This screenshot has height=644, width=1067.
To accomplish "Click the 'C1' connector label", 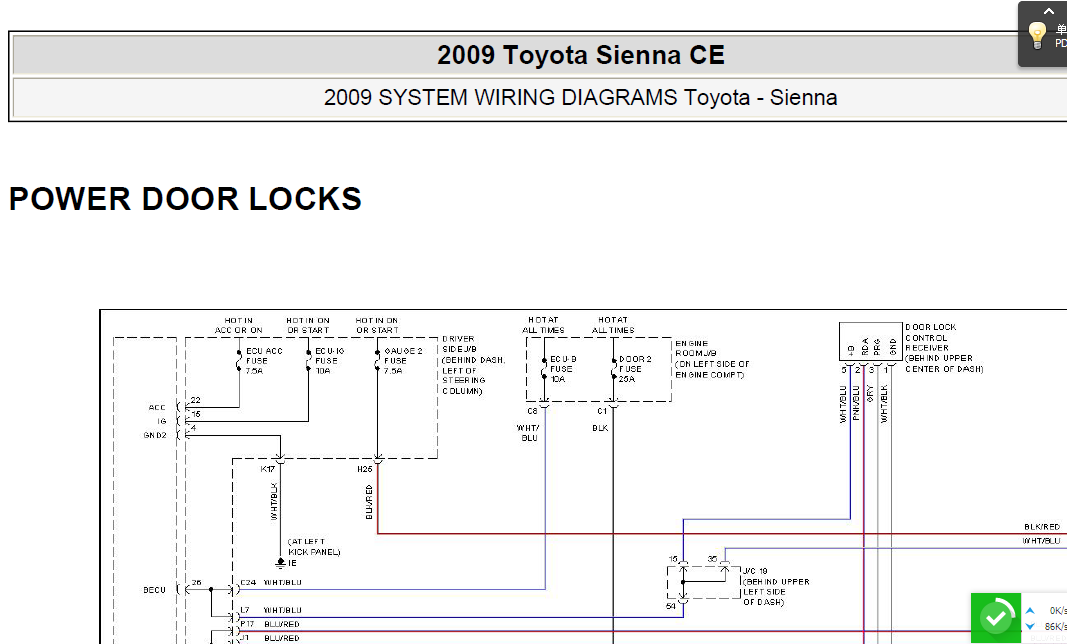I will pyautogui.click(x=602, y=411).
